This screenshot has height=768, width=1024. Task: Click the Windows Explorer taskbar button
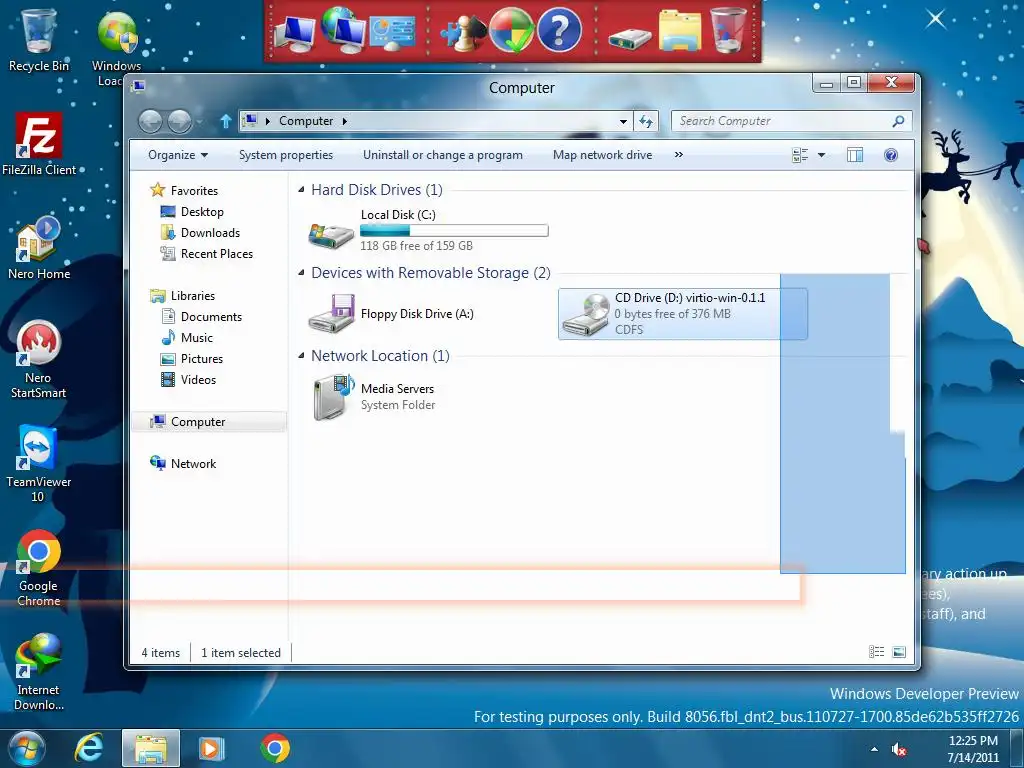[151, 748]
